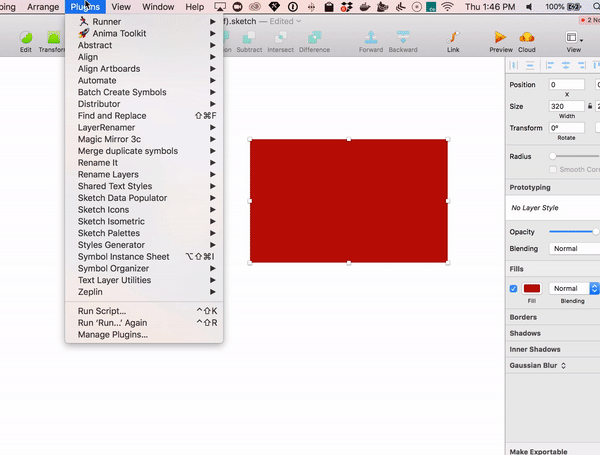
Task: Choose Symbol Instance Sheet menu item
Action: point(144,257)
